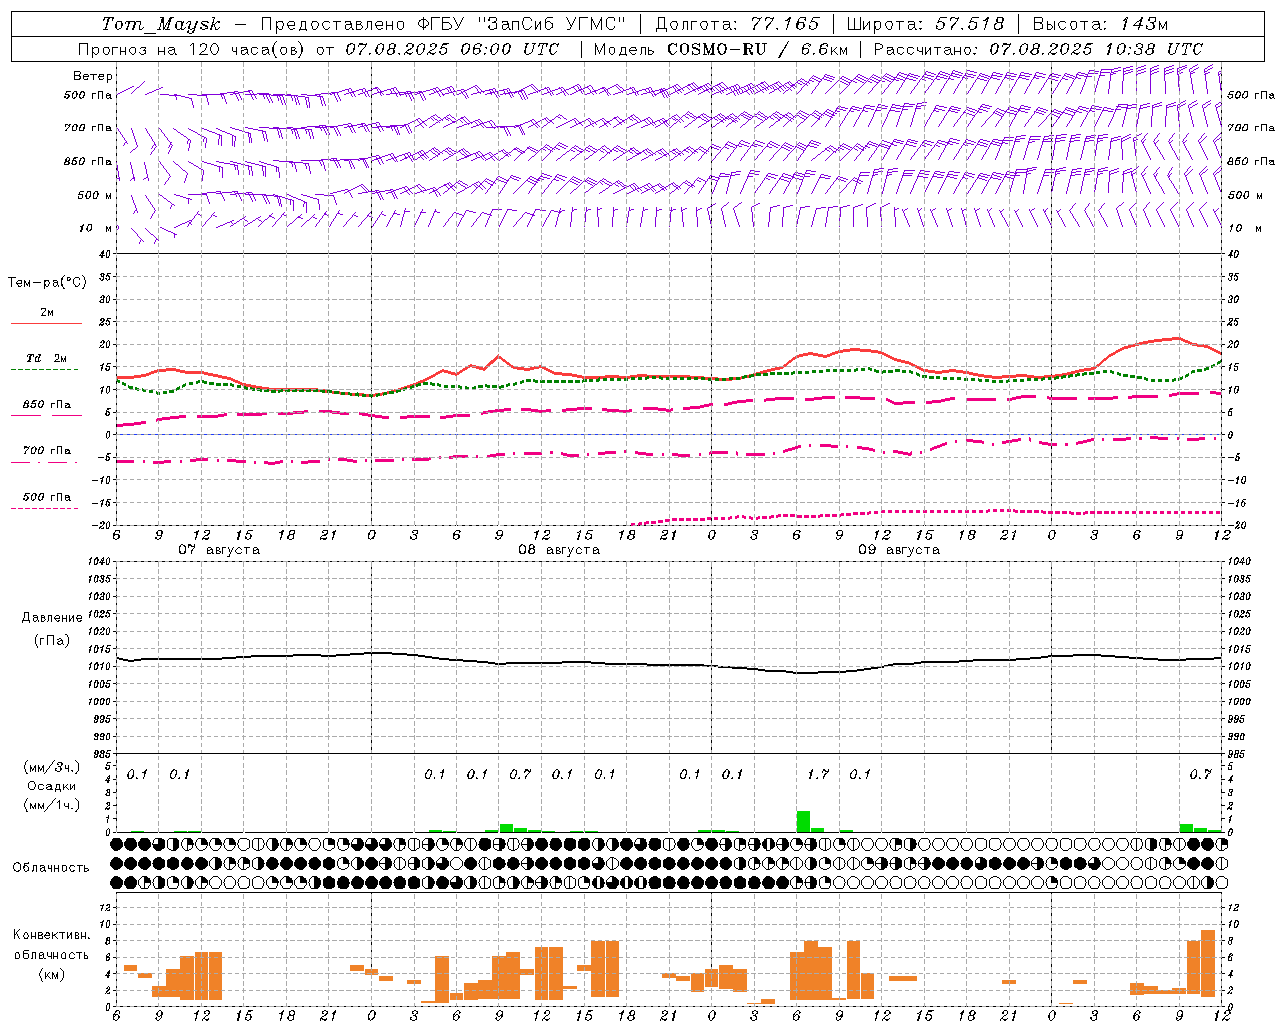Click the (мм/1ч.) precipitation unit label
Viewport: 1280px width, 1024px height.
click(x=52, y=805)
